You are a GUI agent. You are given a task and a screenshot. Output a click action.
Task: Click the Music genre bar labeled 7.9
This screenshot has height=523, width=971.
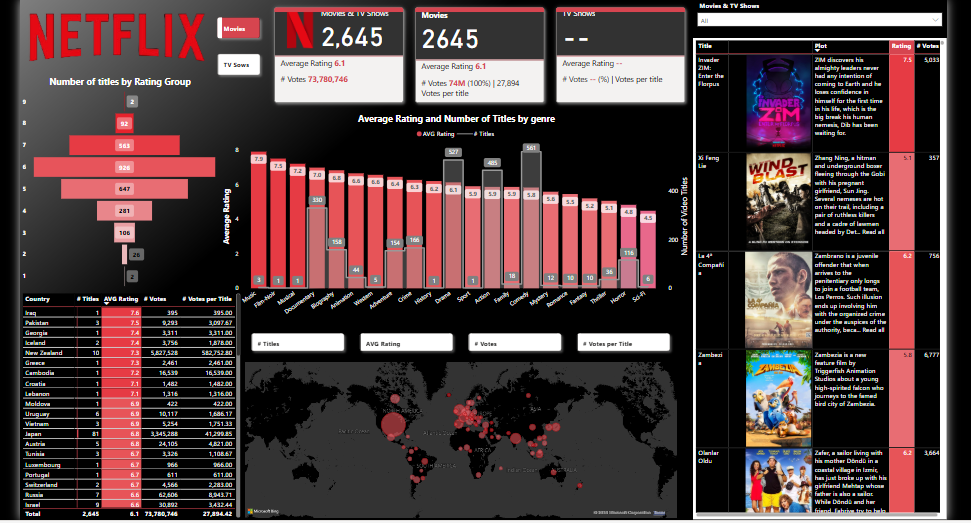tap(259, 220)
